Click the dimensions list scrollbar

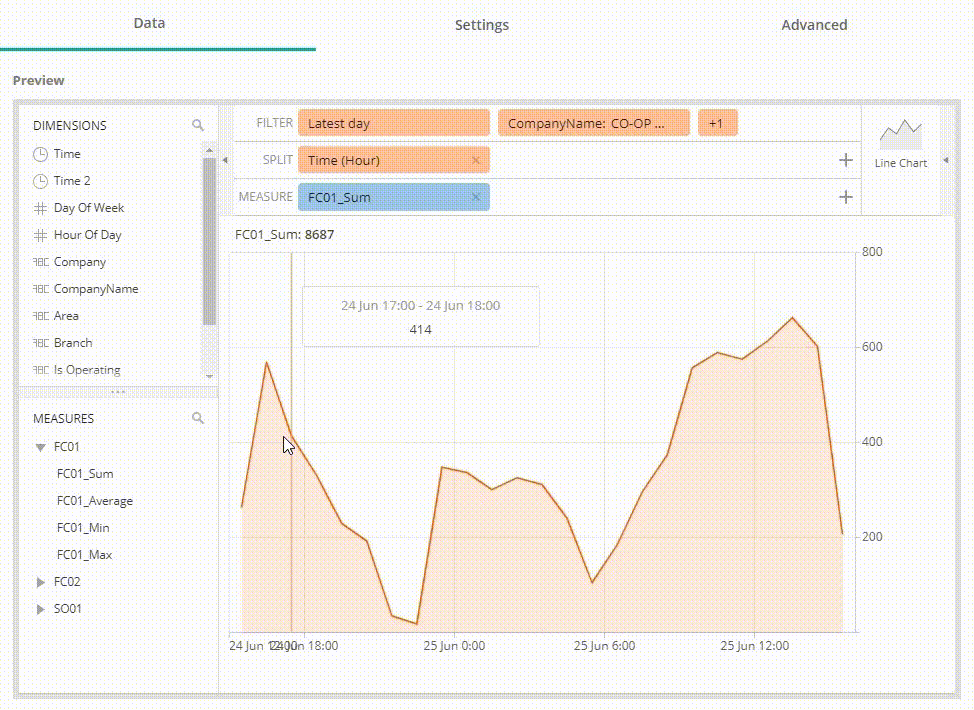click(209, 240)
